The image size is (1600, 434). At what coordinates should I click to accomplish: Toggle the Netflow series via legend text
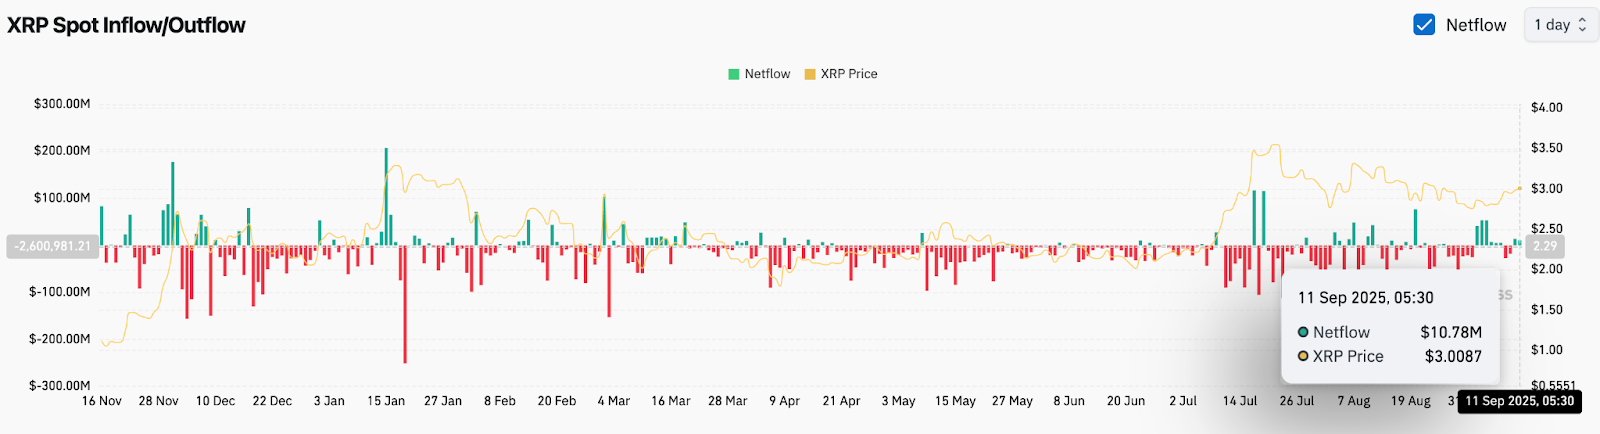pyautogui.click(x=767, y=74)
